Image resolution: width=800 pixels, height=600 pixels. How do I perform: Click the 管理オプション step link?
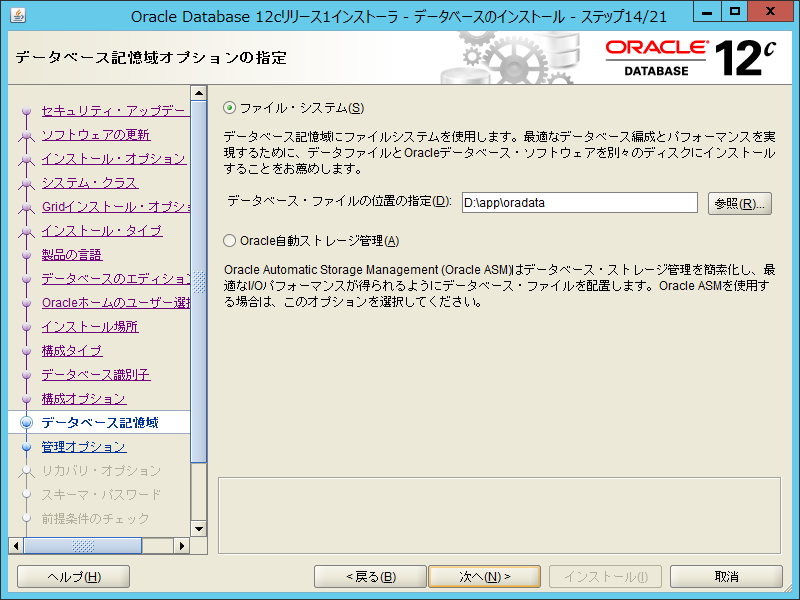(x=84, y=447)
